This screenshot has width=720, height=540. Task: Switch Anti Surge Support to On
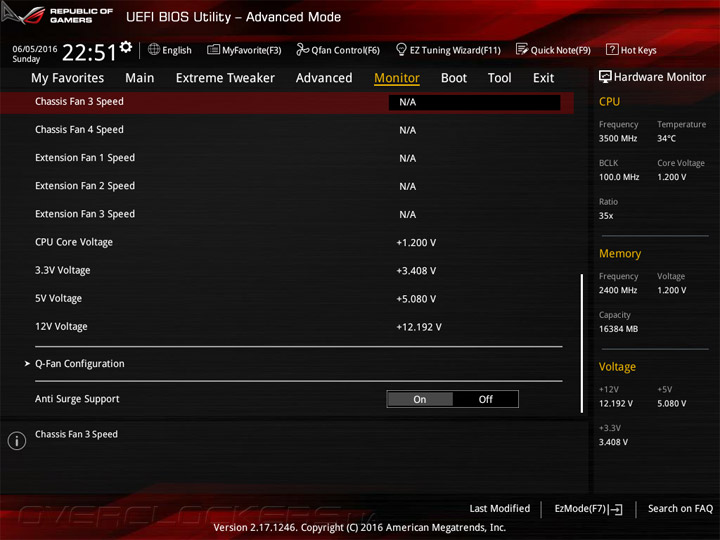[x=420, y=399]
